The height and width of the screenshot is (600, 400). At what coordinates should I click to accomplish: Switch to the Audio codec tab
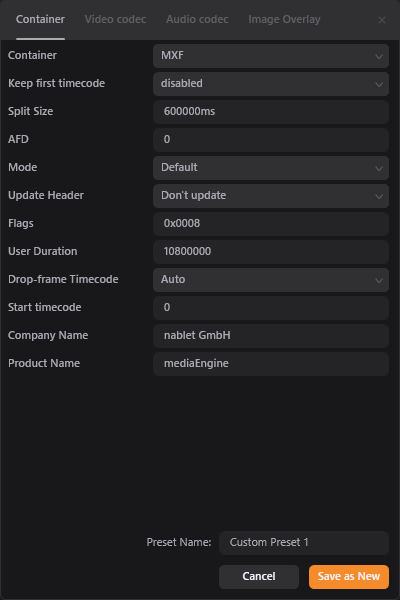pos(197,20)
